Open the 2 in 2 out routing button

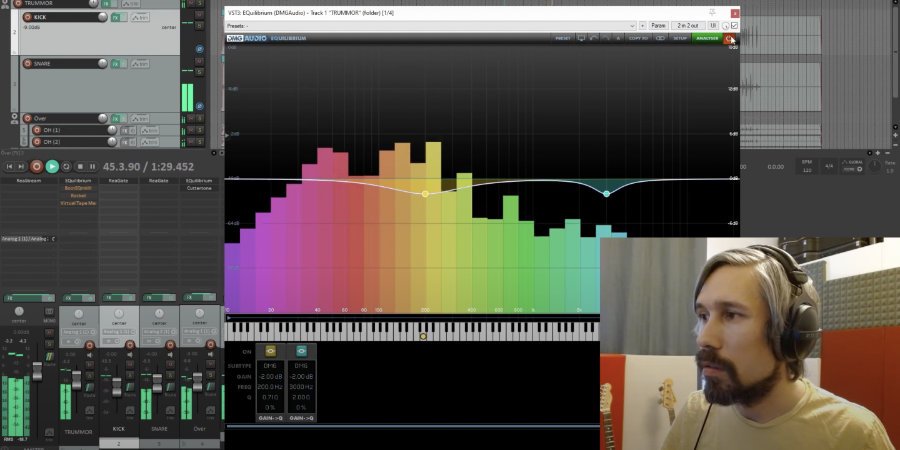tap(688, 26)
